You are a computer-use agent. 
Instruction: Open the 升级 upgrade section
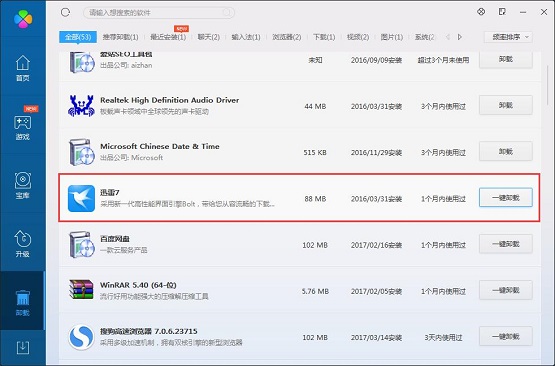coord(23,244)
